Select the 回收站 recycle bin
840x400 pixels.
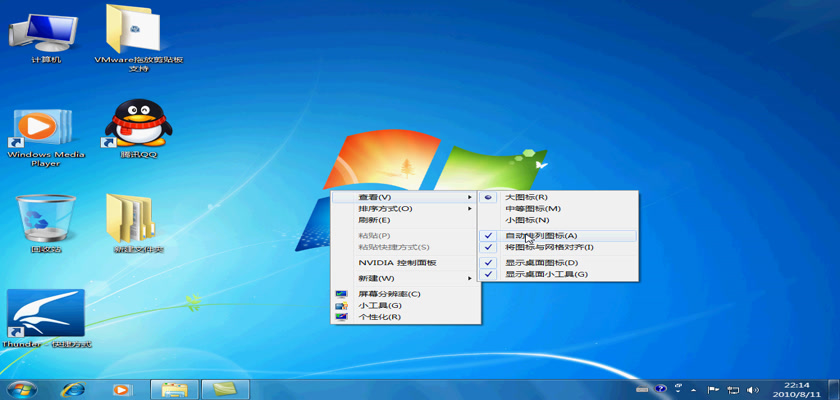point(45,218)
